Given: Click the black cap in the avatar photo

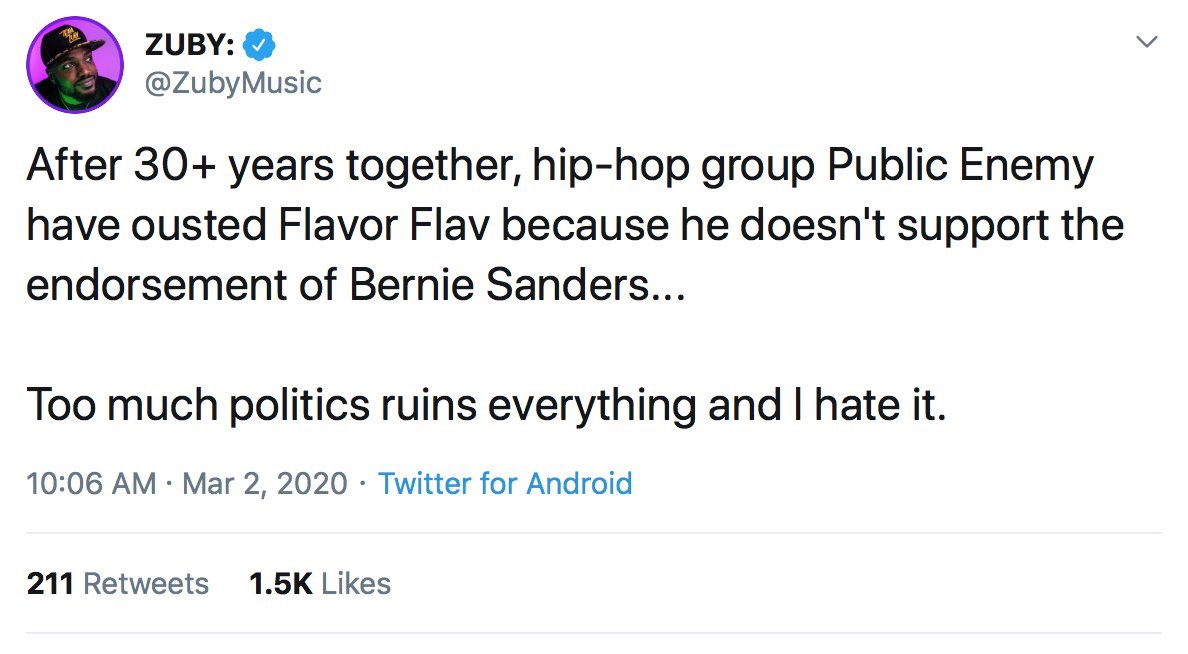Looking at the screenshot, I should pos(70,45).
